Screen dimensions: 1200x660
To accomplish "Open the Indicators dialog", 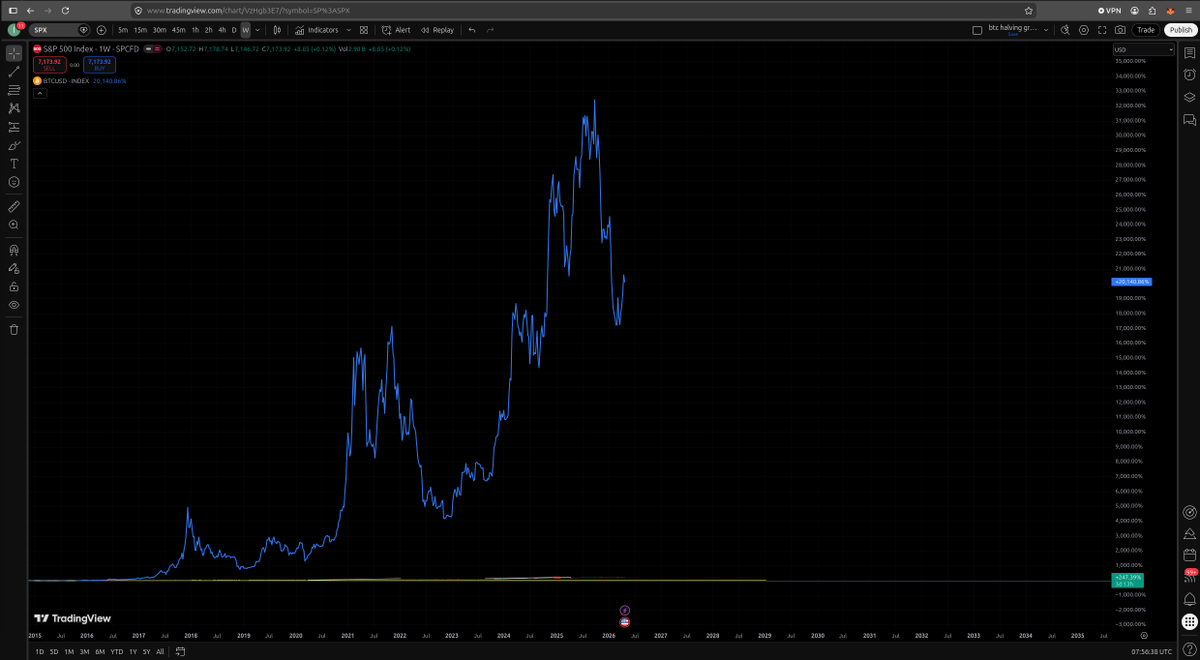I will tap(317, 30).
